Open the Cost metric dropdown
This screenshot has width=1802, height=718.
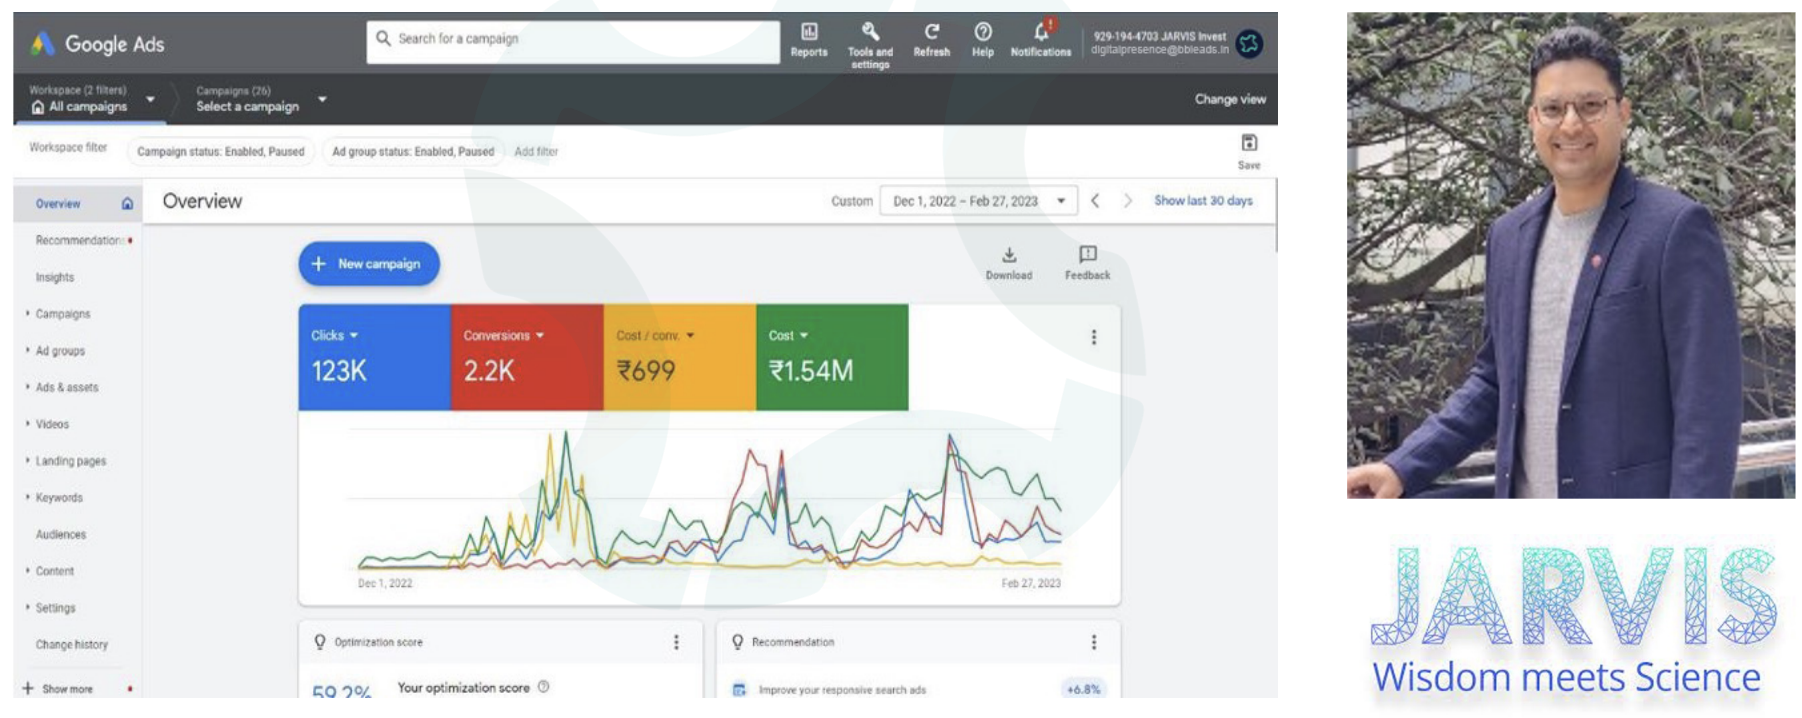coord(788,336)
